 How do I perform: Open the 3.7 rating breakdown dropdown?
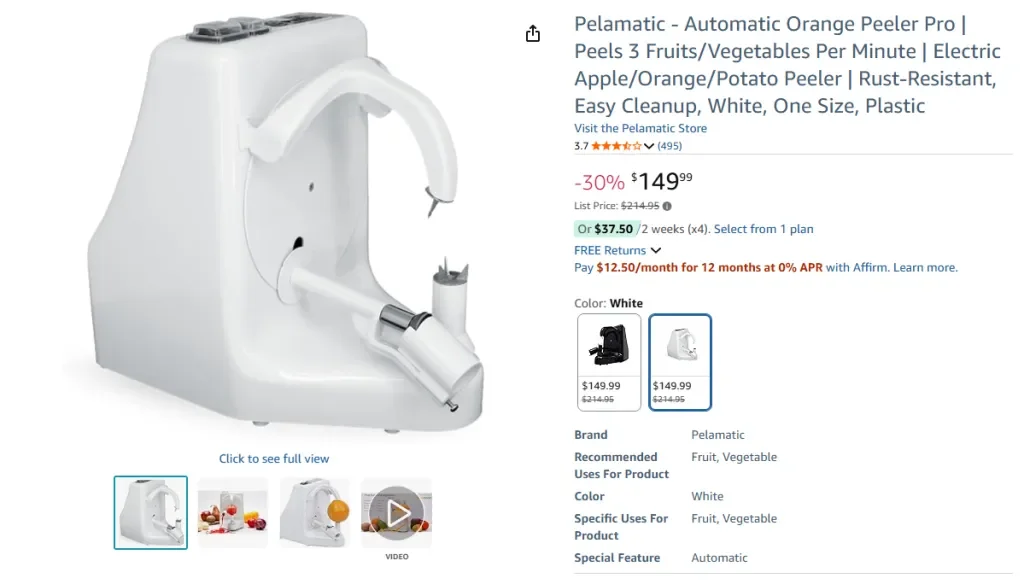[x=651, y=146]
